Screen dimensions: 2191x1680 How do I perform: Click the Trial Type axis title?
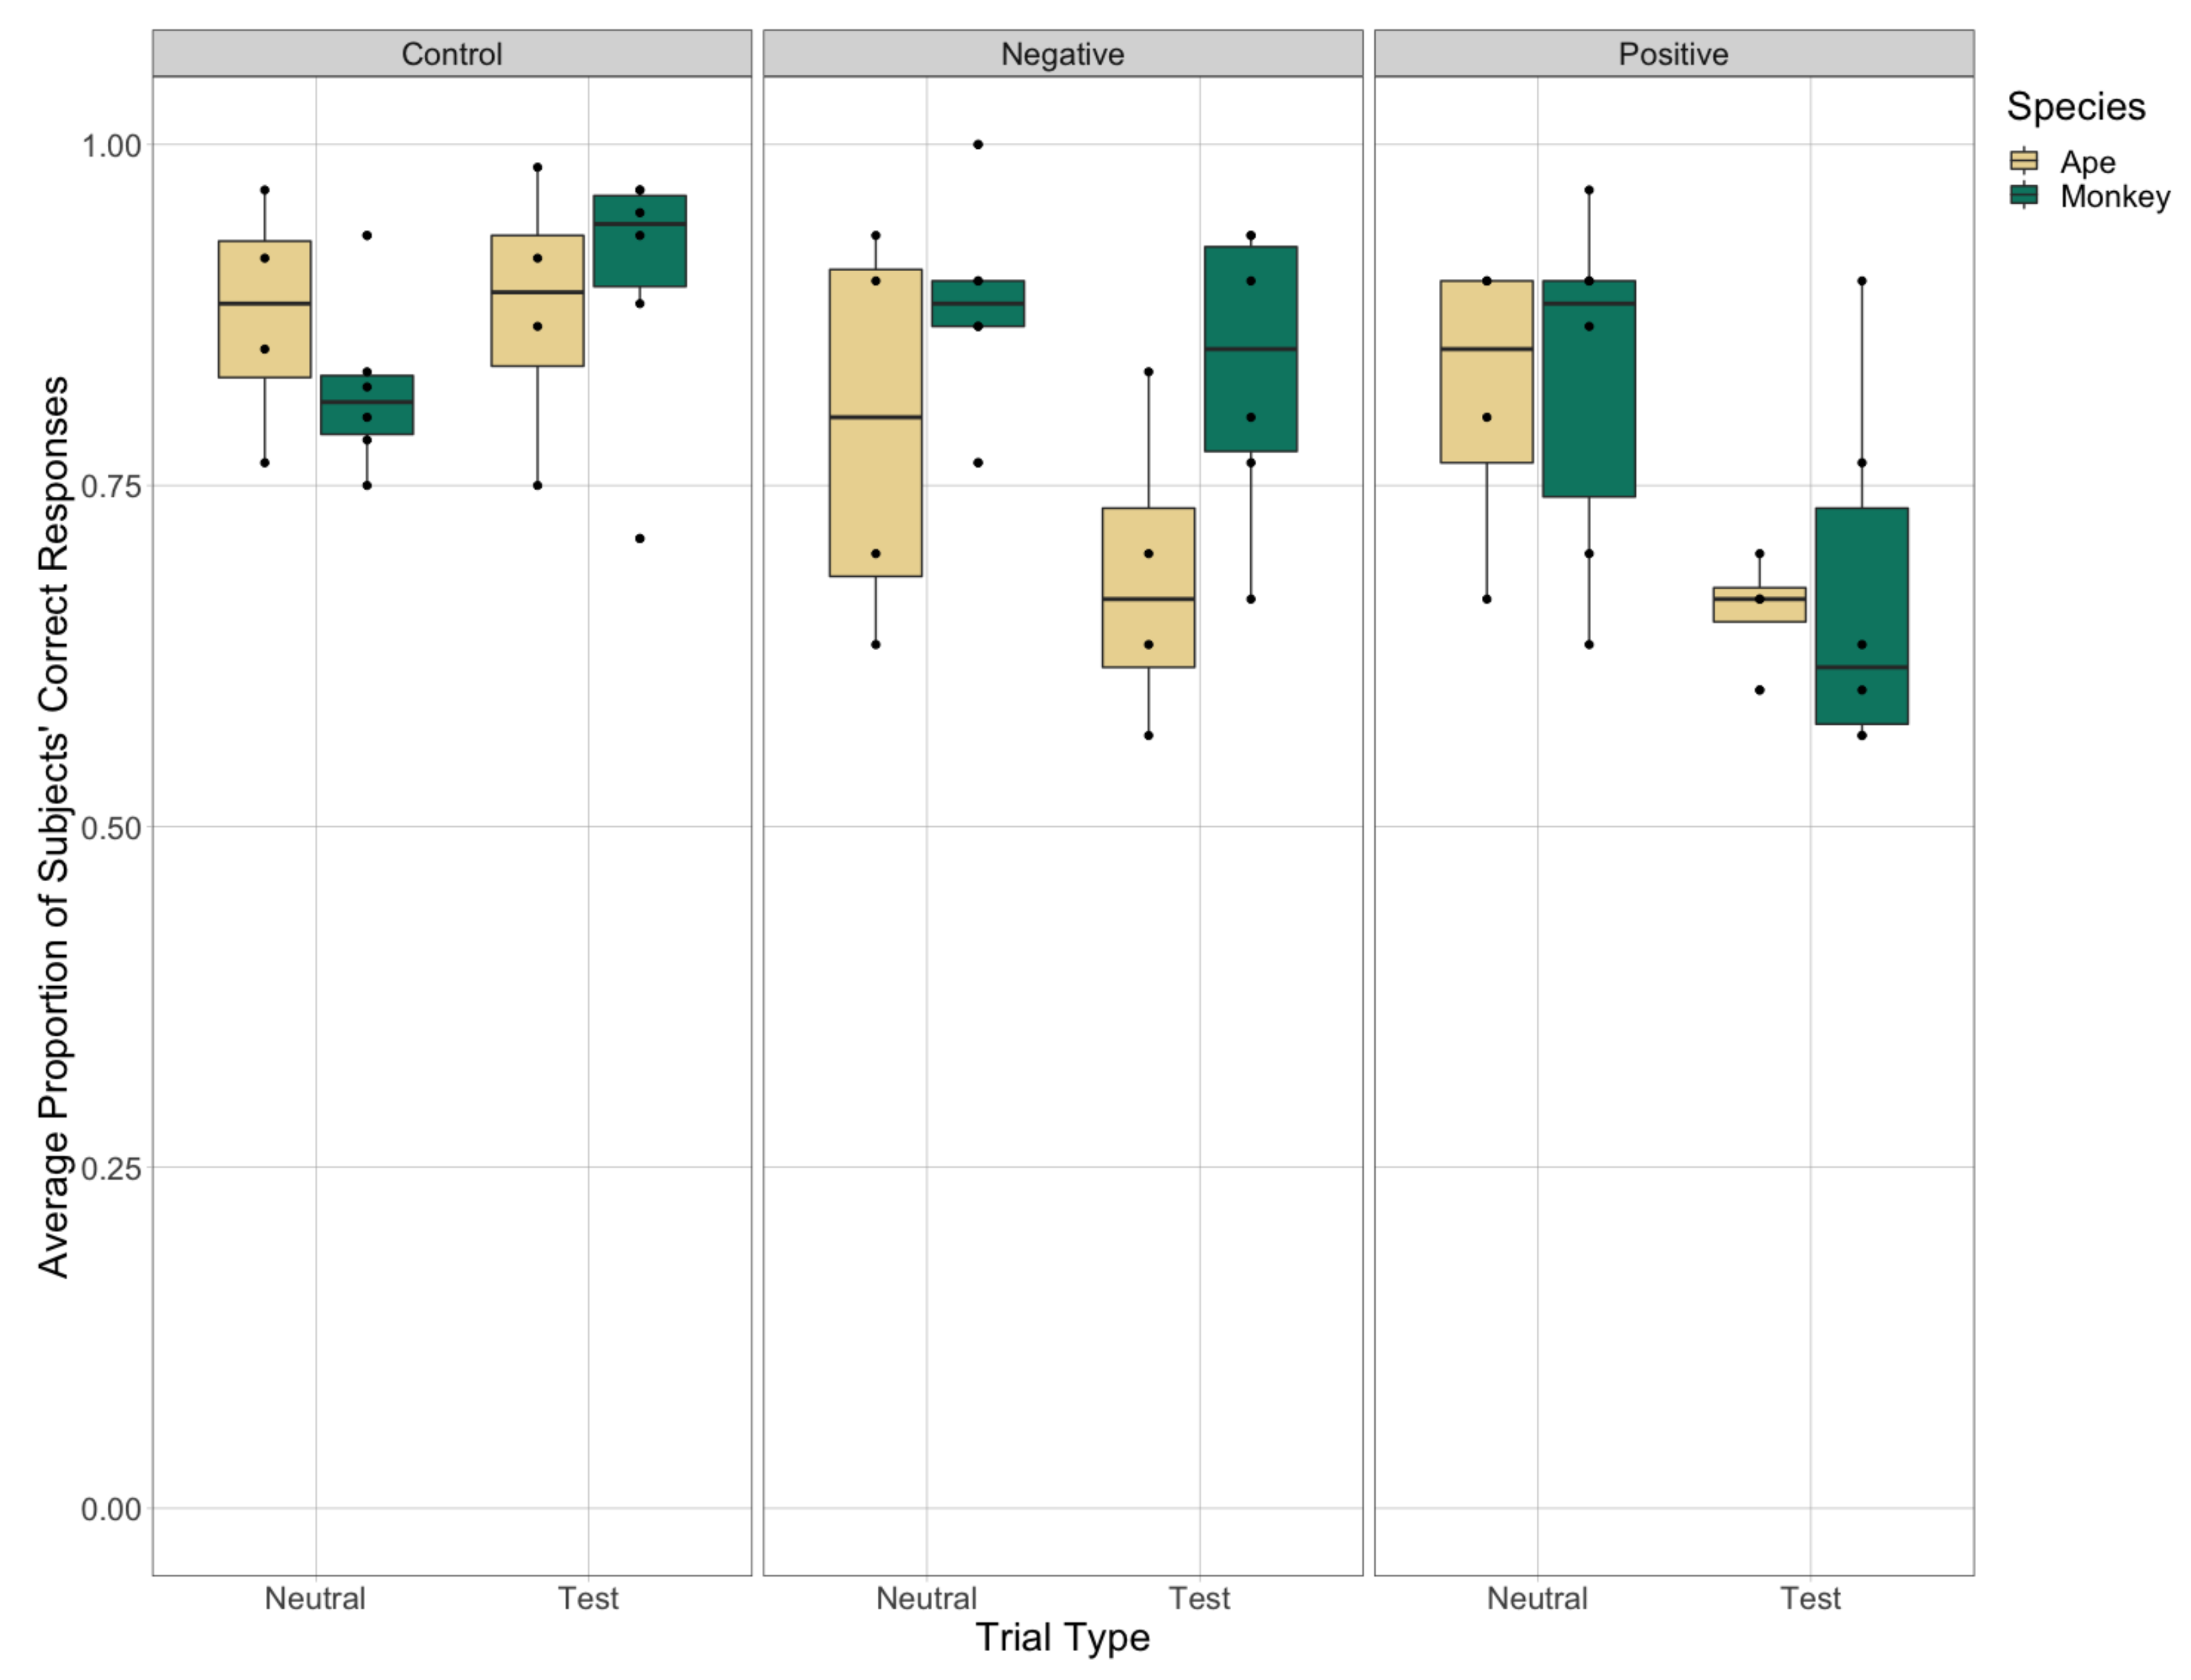(1062, 1637)
